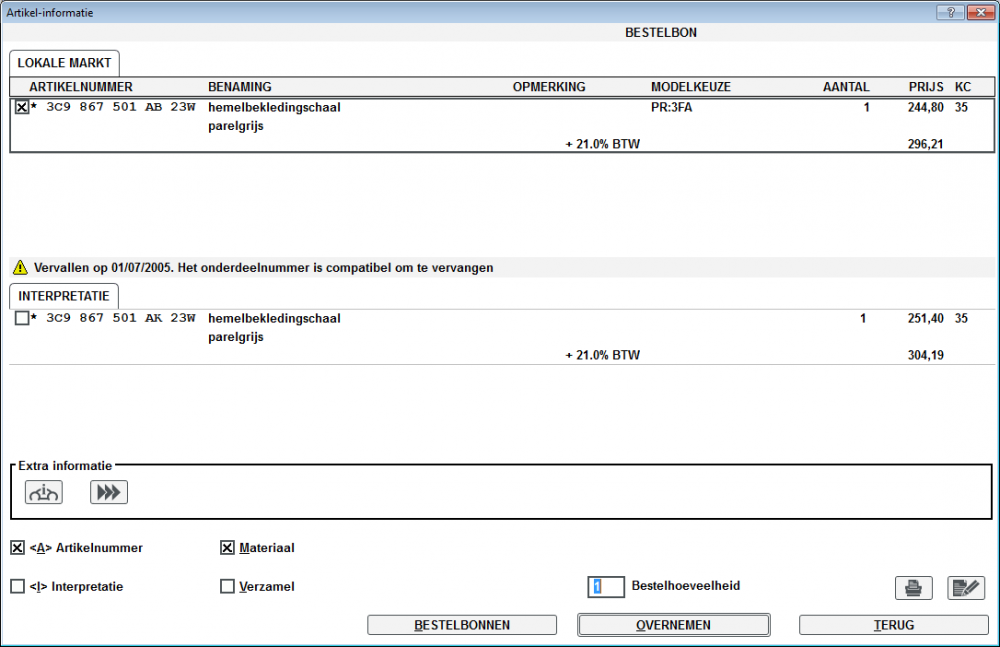Viewport: 1000px width, 647px height.
Task: Uncheck the Materiaal checkbox
Action: pos(227,548)
